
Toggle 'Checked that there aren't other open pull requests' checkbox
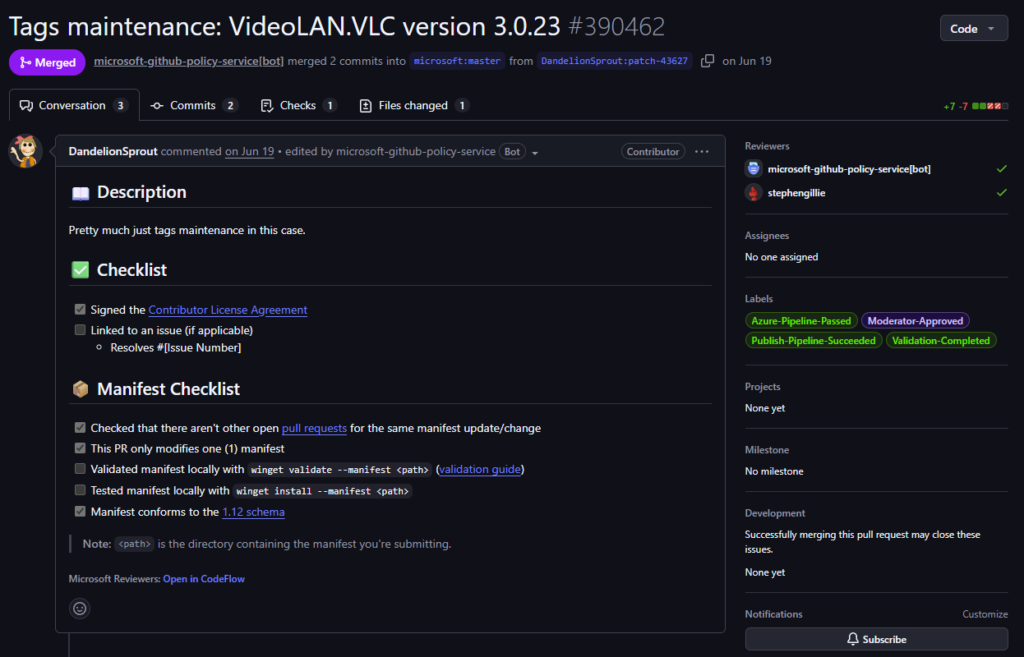tap(80, 428)
